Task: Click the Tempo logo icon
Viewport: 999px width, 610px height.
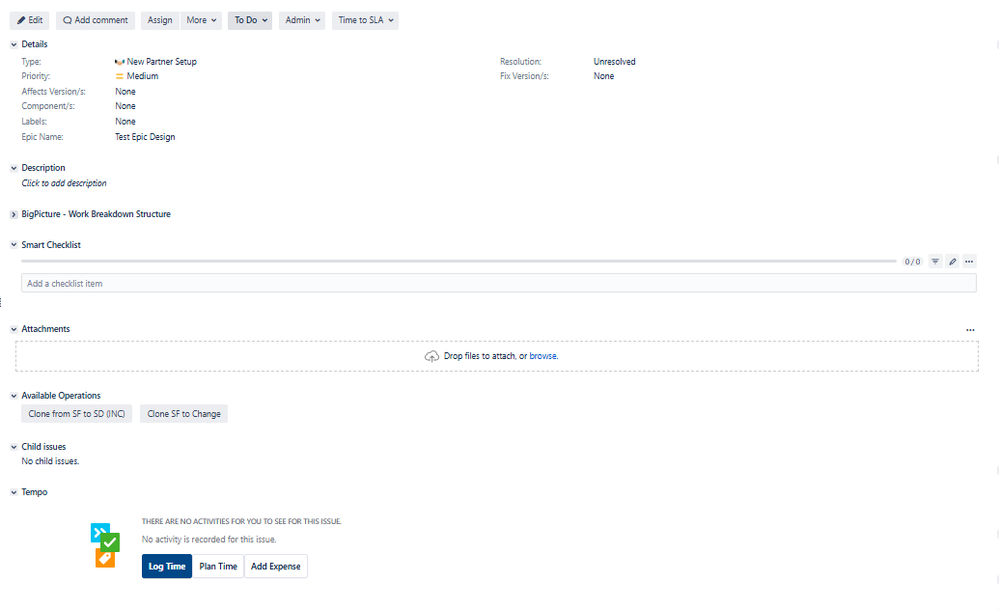Action: [x=105, y=545]
